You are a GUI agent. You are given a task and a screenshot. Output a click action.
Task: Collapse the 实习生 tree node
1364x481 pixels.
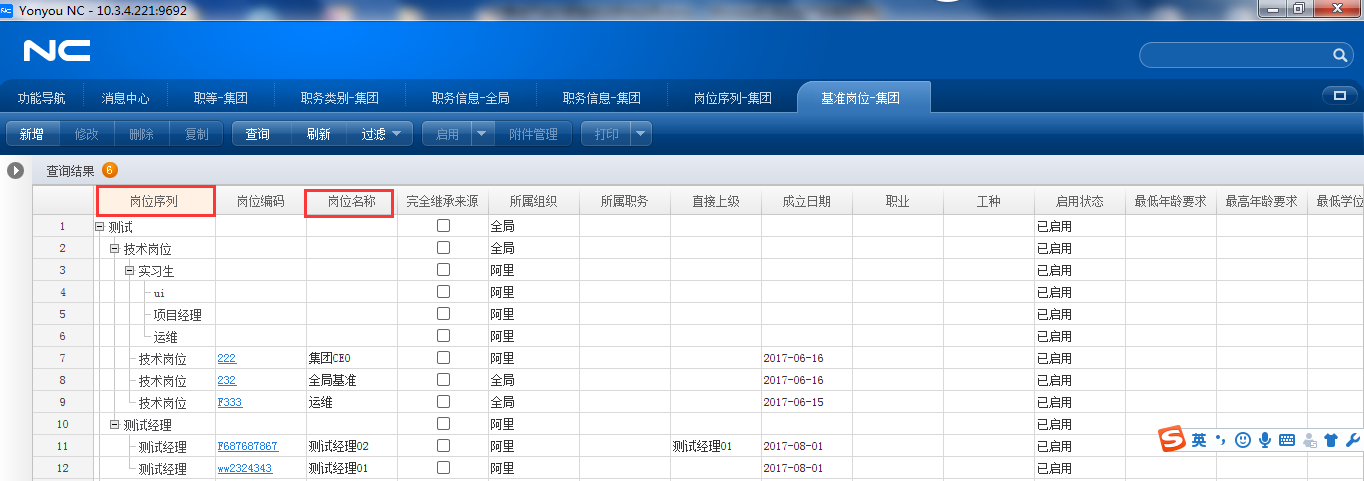click(129, 270)
